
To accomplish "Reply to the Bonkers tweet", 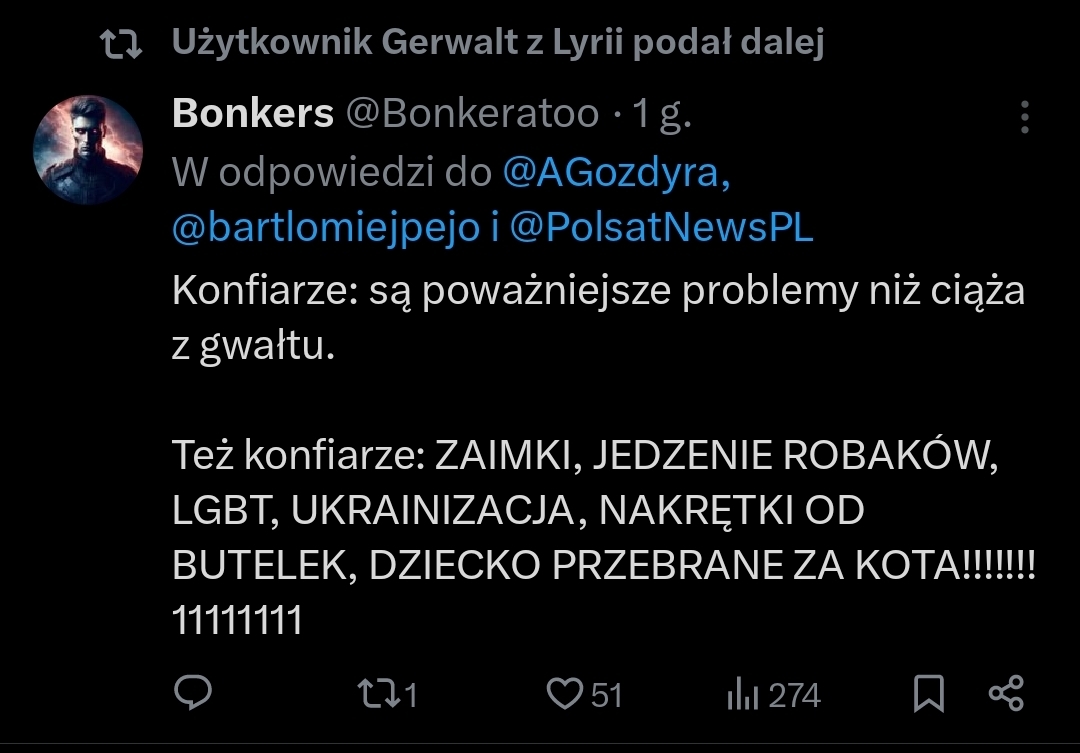I will (x=192, y=692).
